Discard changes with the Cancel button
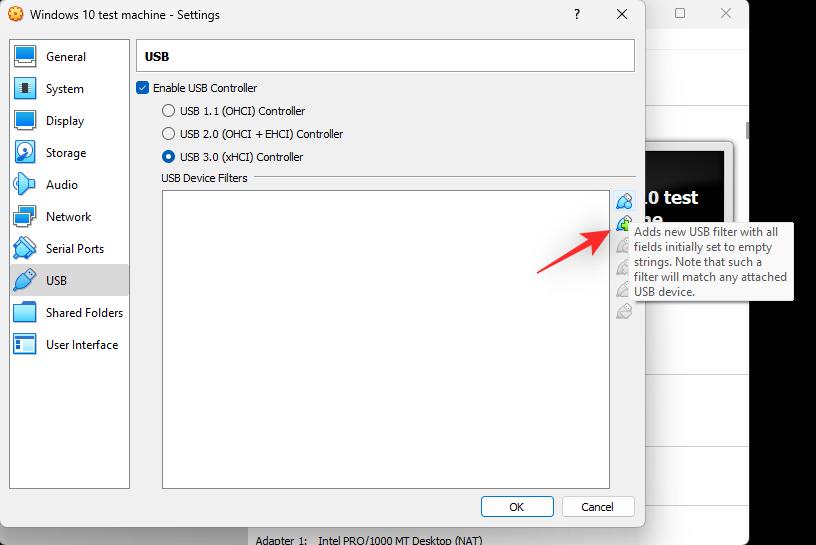The width and height of the screenshot is (816, 545). click(597, 506)
